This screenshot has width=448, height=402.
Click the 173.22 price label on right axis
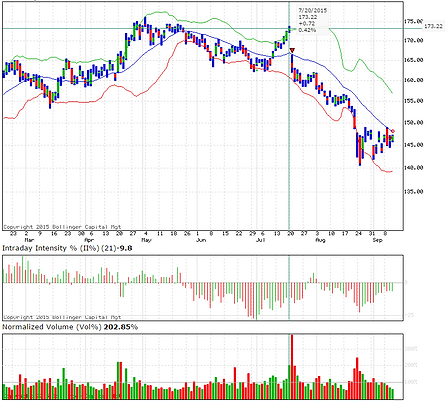point(433,26)
